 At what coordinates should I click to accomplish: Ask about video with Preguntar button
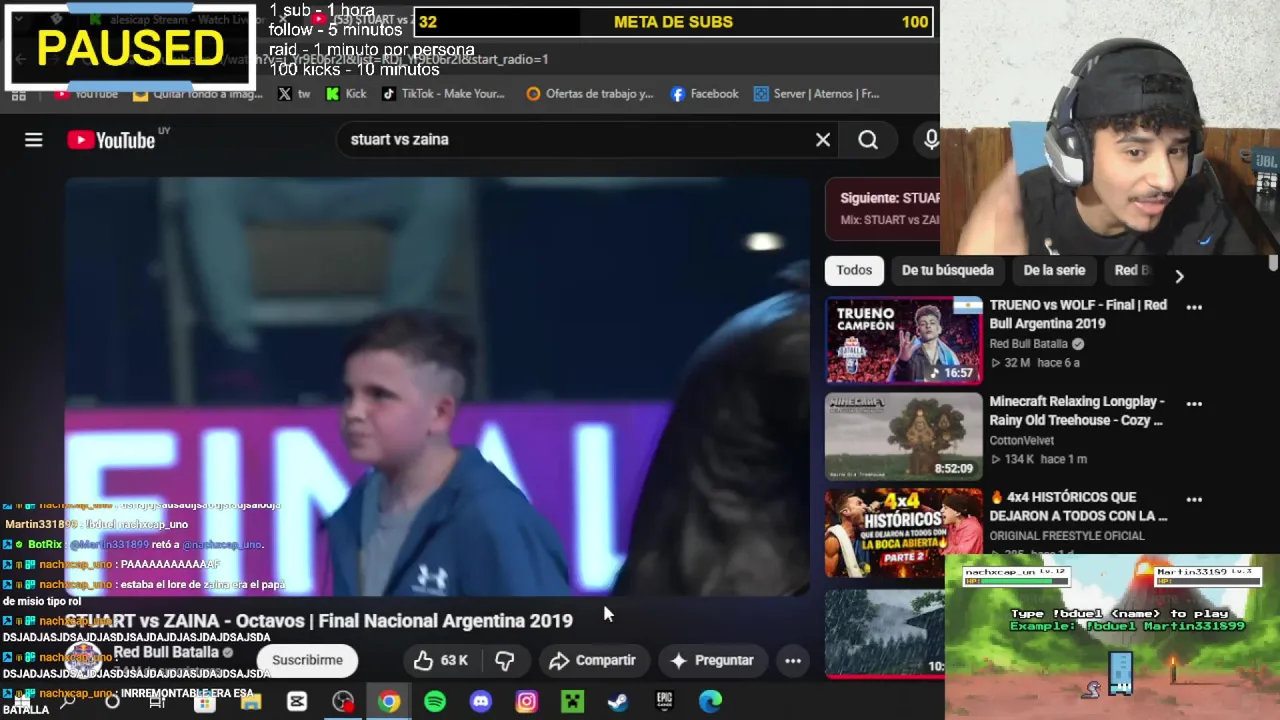point(712,660)
